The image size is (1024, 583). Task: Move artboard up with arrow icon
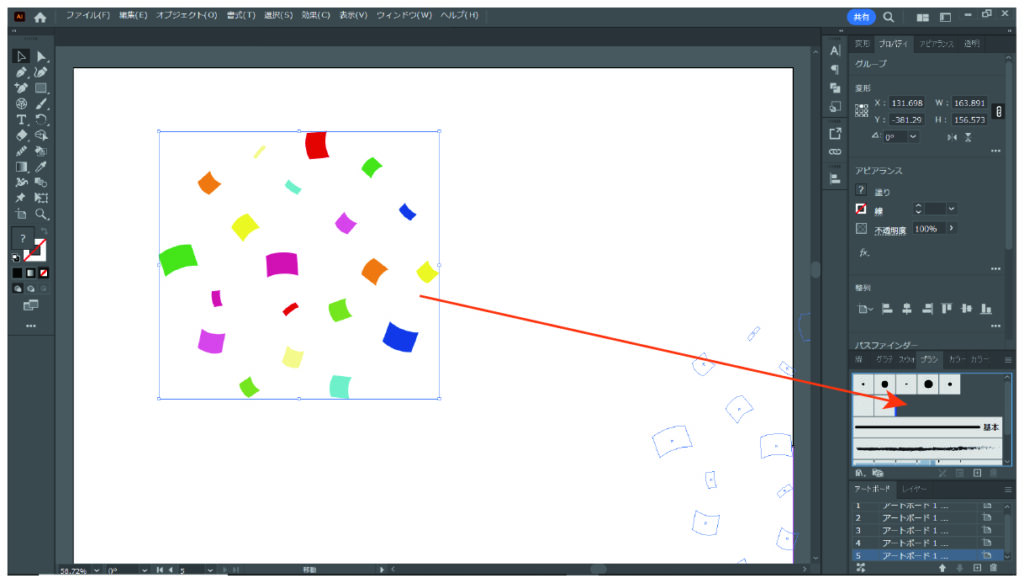pyautogui.click(x=942, y=568)
